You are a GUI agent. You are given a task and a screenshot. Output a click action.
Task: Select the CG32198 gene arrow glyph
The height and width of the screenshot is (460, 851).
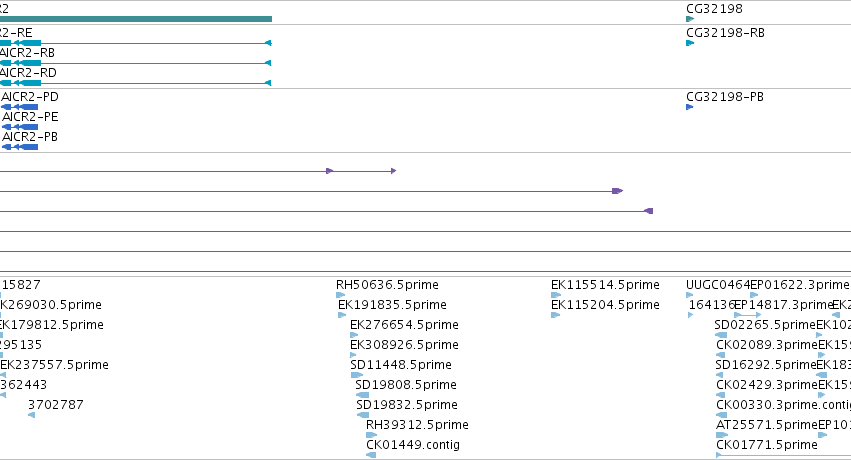point(690,19)
